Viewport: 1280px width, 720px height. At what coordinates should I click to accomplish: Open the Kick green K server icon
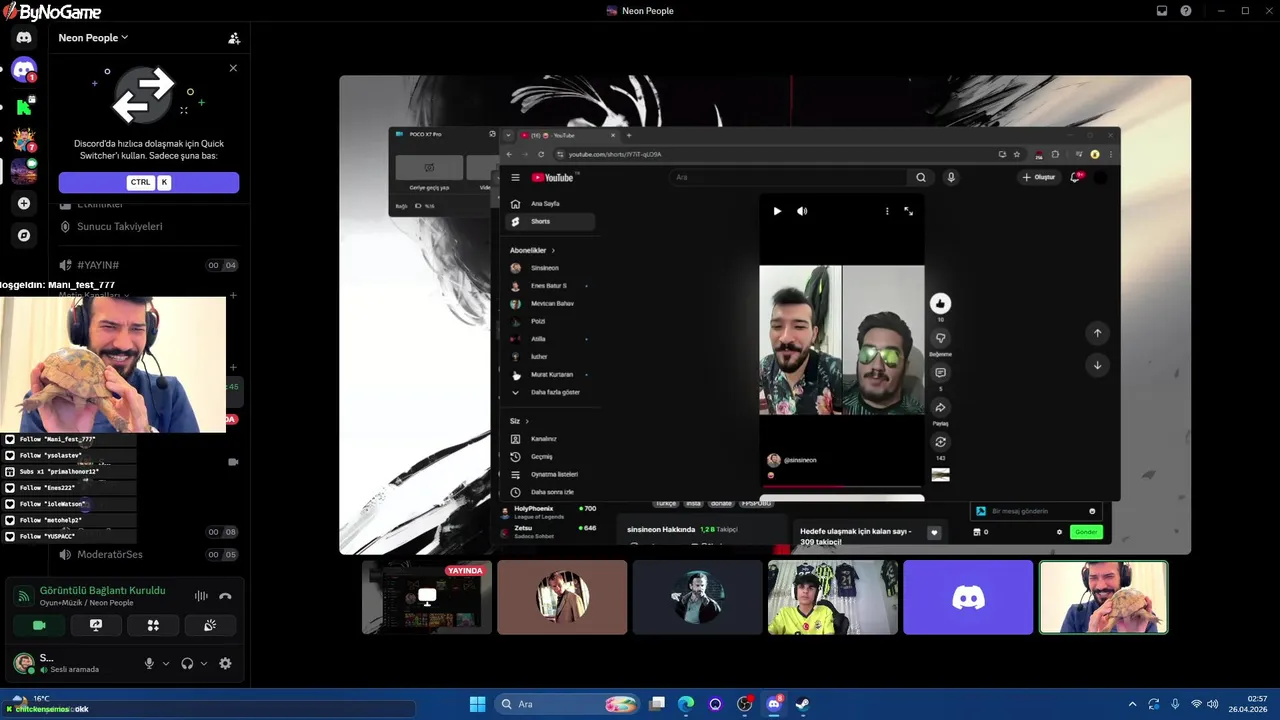tap(24, 105)
